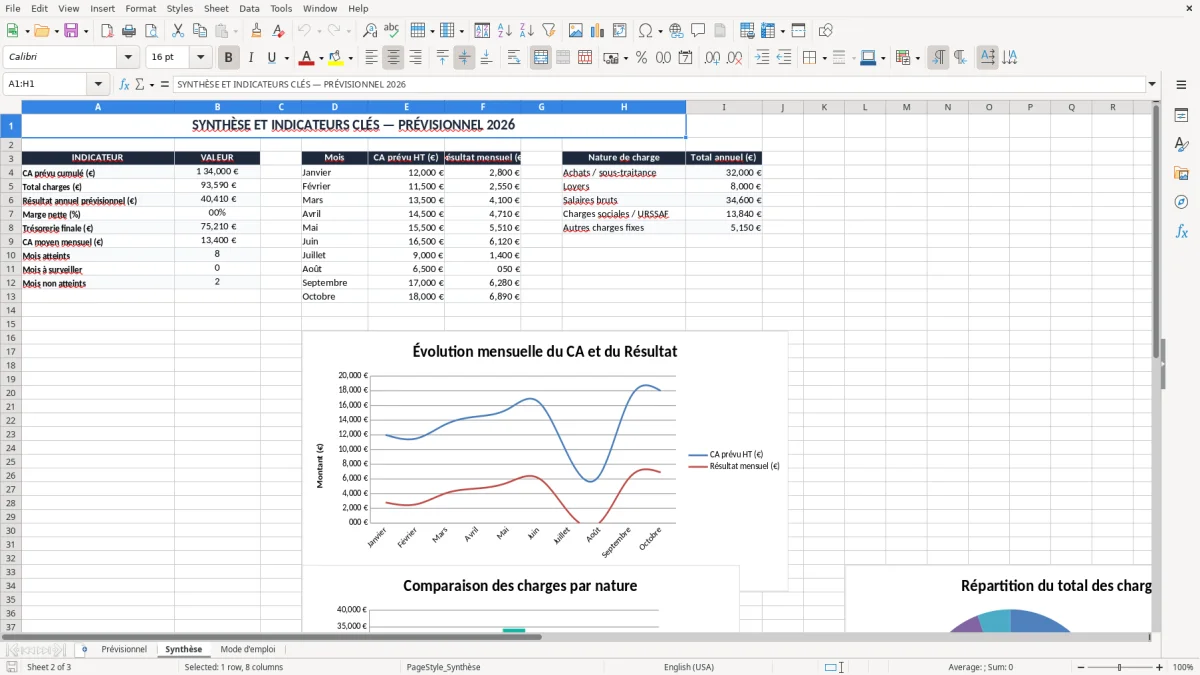Click the Clear Direct Formatting icon

pyautogui.click(x=279, y=31)
